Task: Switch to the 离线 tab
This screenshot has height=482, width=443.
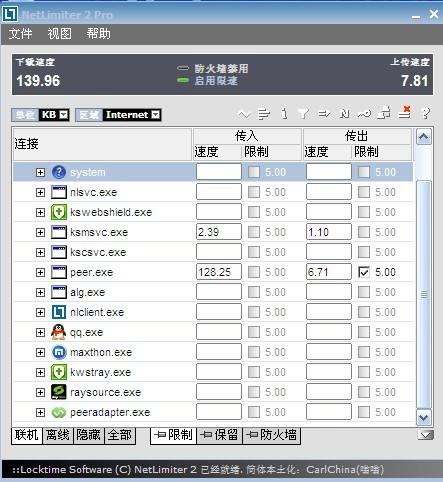Action: click(x=58, y=436)
